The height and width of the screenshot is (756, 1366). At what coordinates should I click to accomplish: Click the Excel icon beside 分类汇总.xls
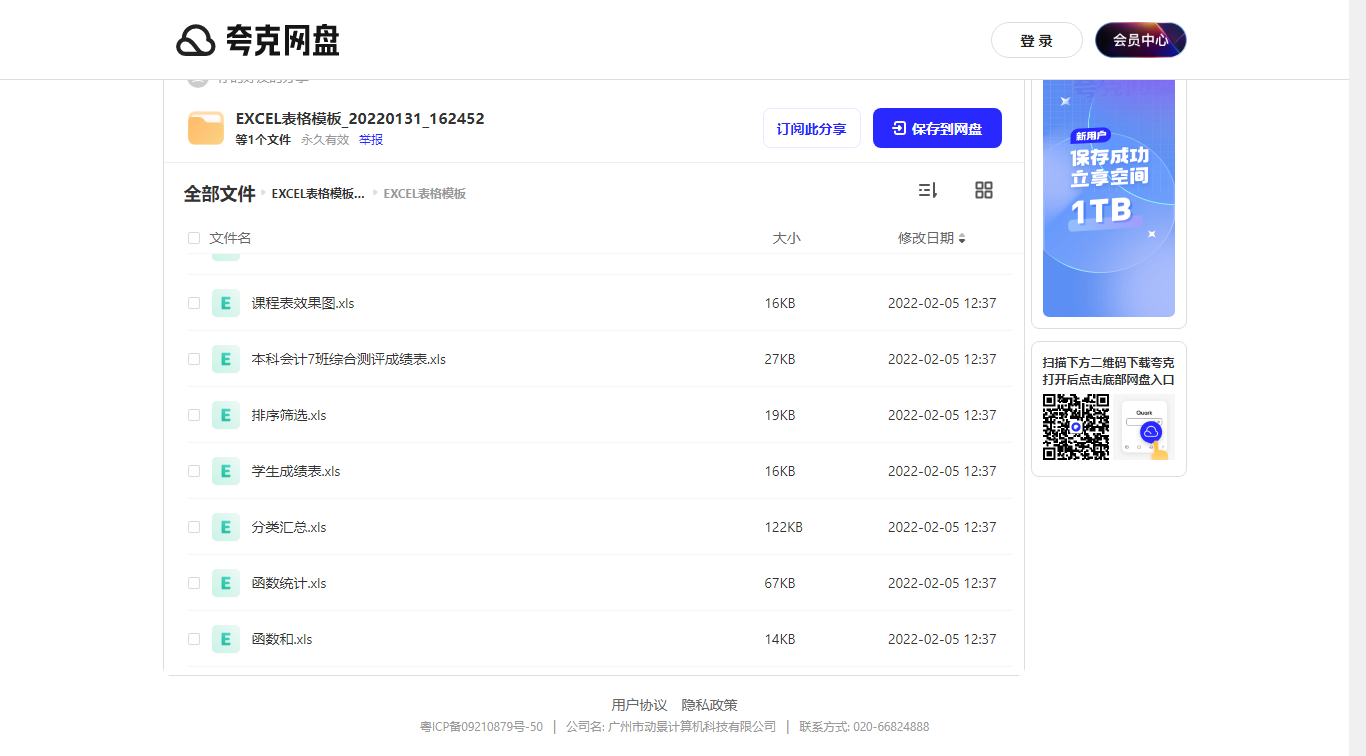click(x=225, y=527)
